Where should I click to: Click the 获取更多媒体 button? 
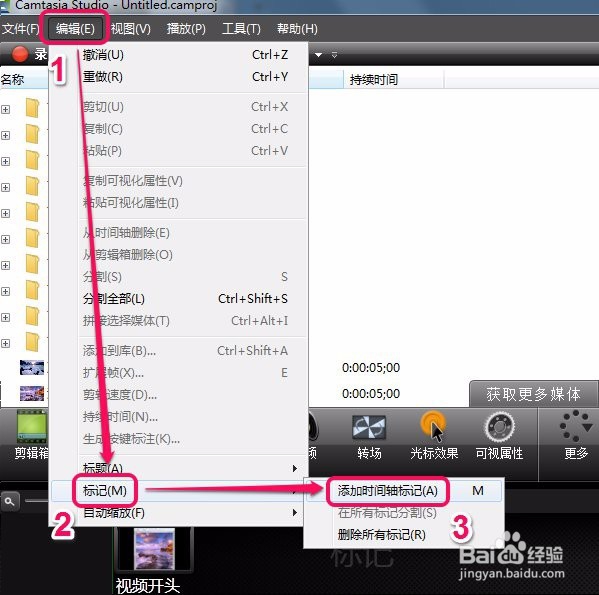[x=533, y=394]
